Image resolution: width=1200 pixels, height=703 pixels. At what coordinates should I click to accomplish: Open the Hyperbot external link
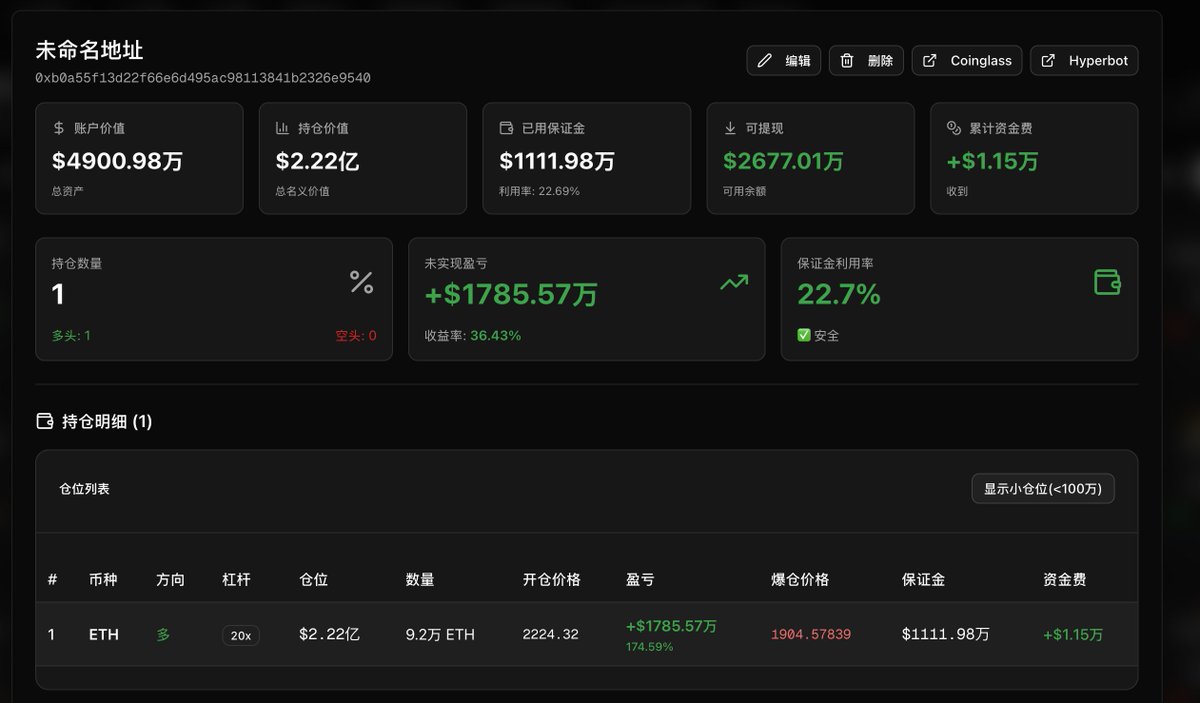tap(1084, 61)
